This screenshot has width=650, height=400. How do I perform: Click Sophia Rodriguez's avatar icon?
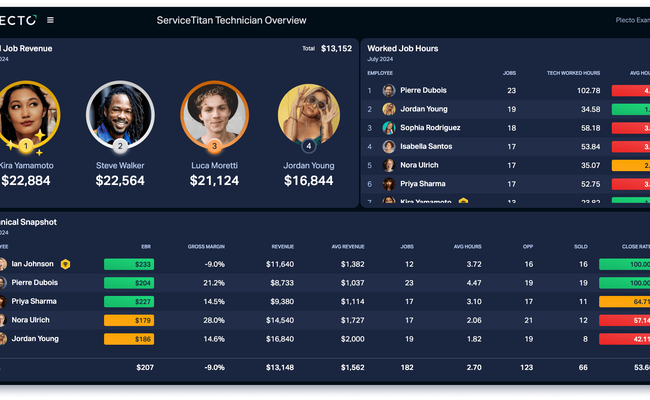click(x=389, y=128)
